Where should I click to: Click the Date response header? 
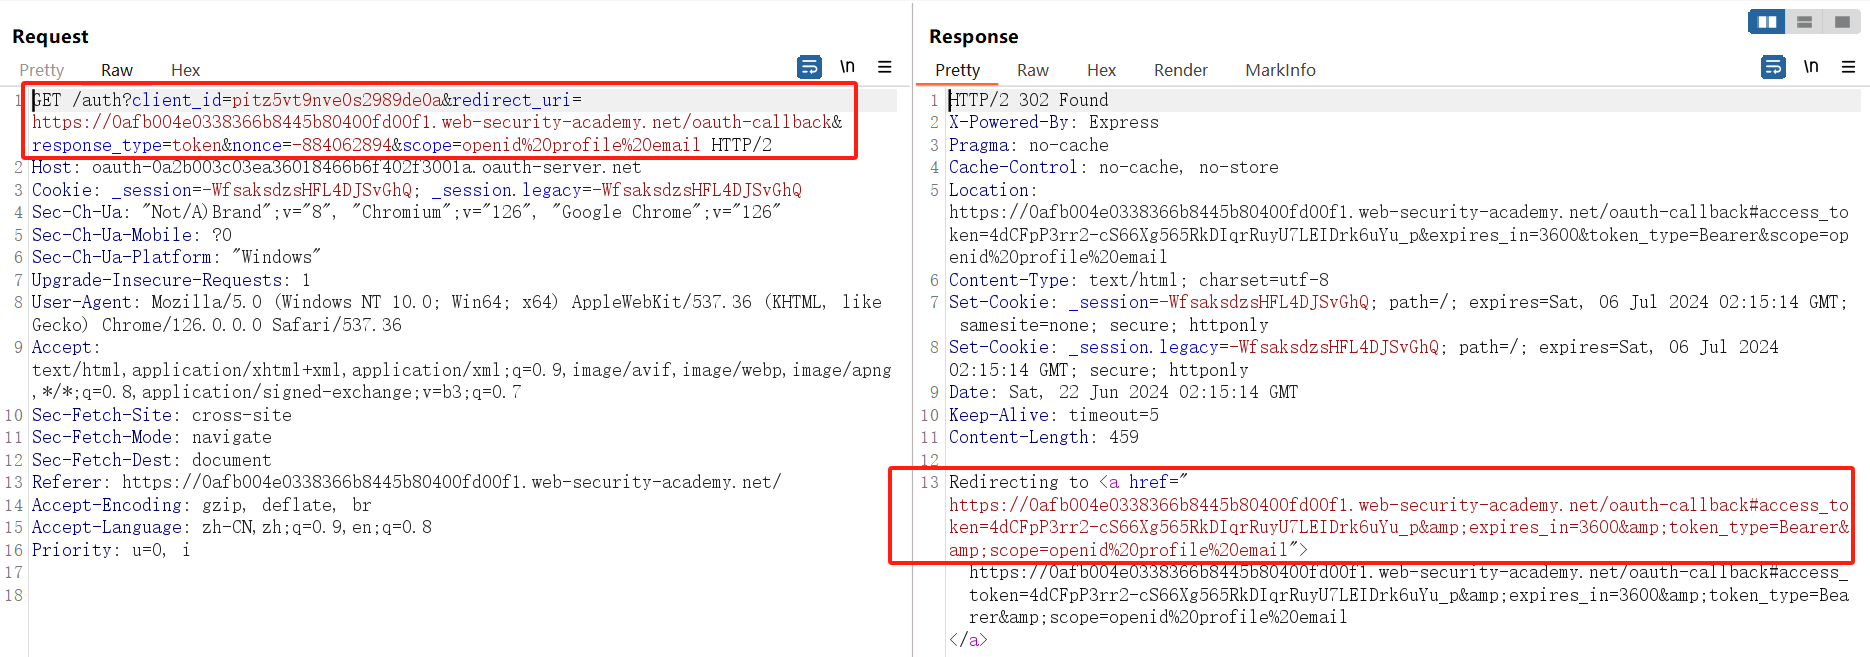(1124, 392)
